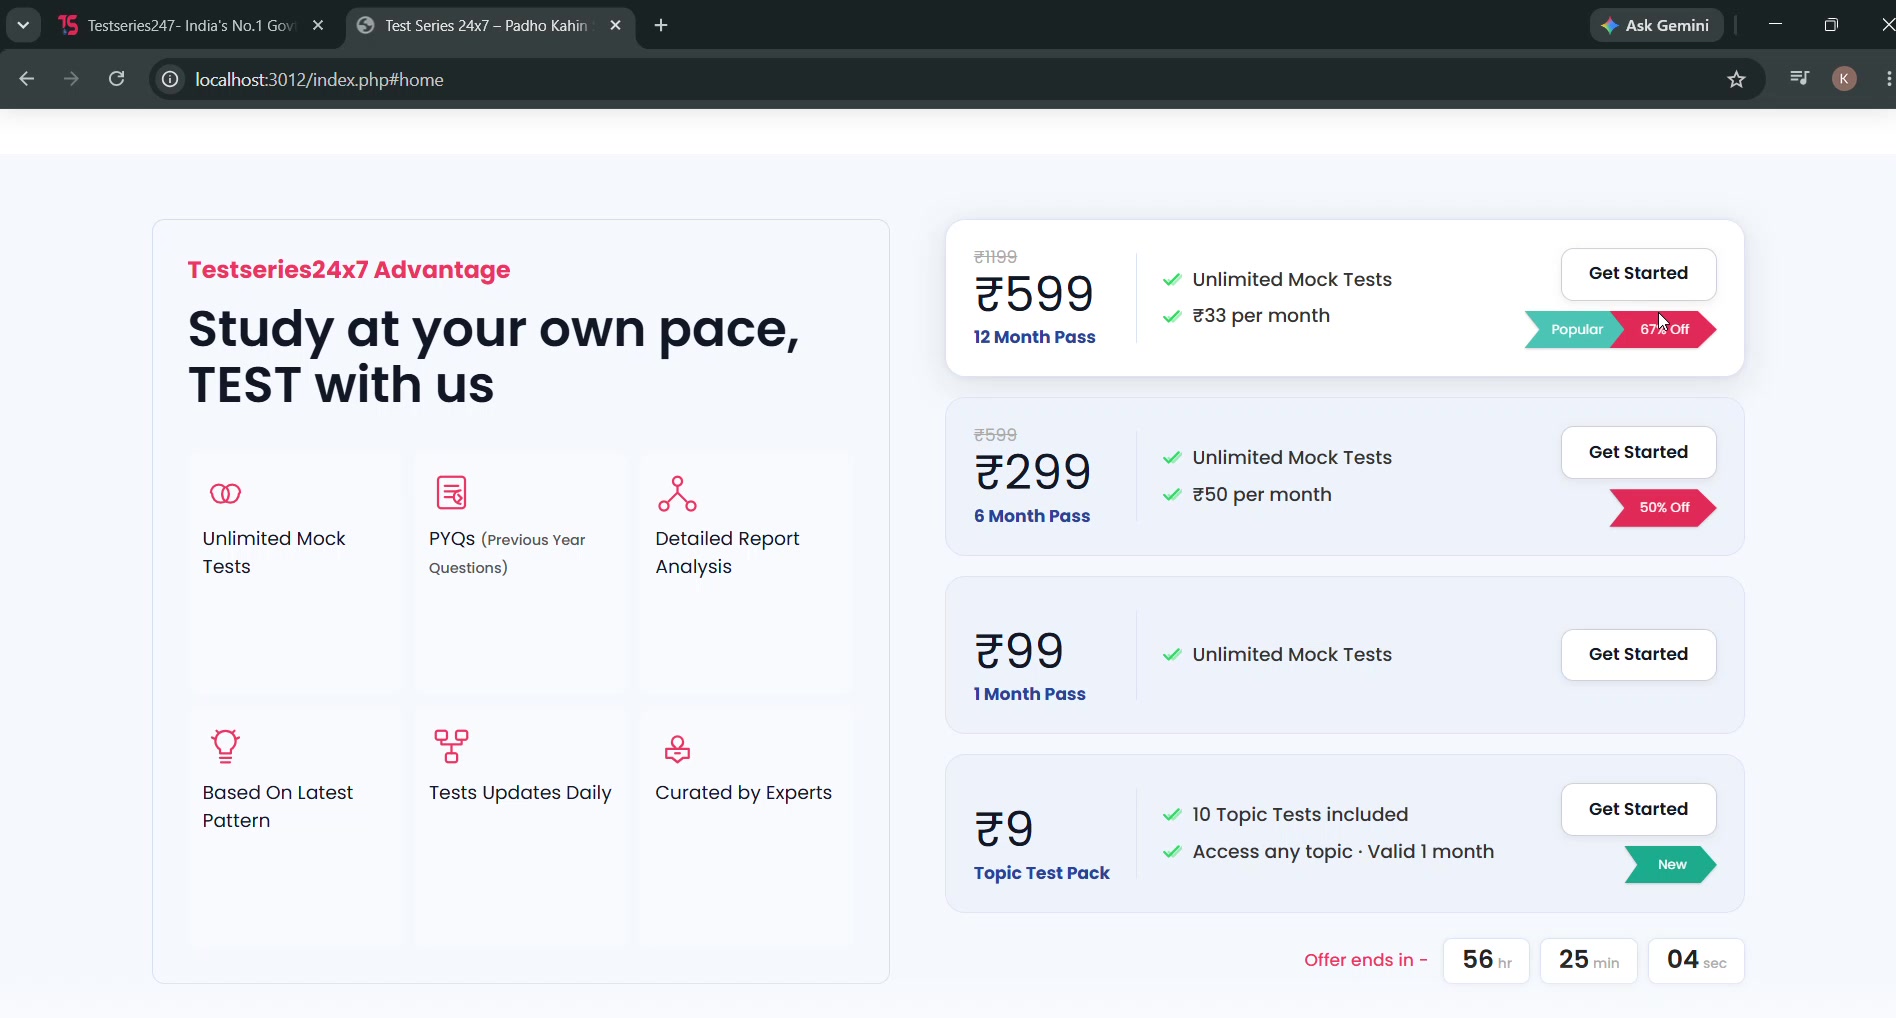Click the Topic Test Pack label
The height and width of the screenshot is (1018, 1896).
[x=1042, y=873]
